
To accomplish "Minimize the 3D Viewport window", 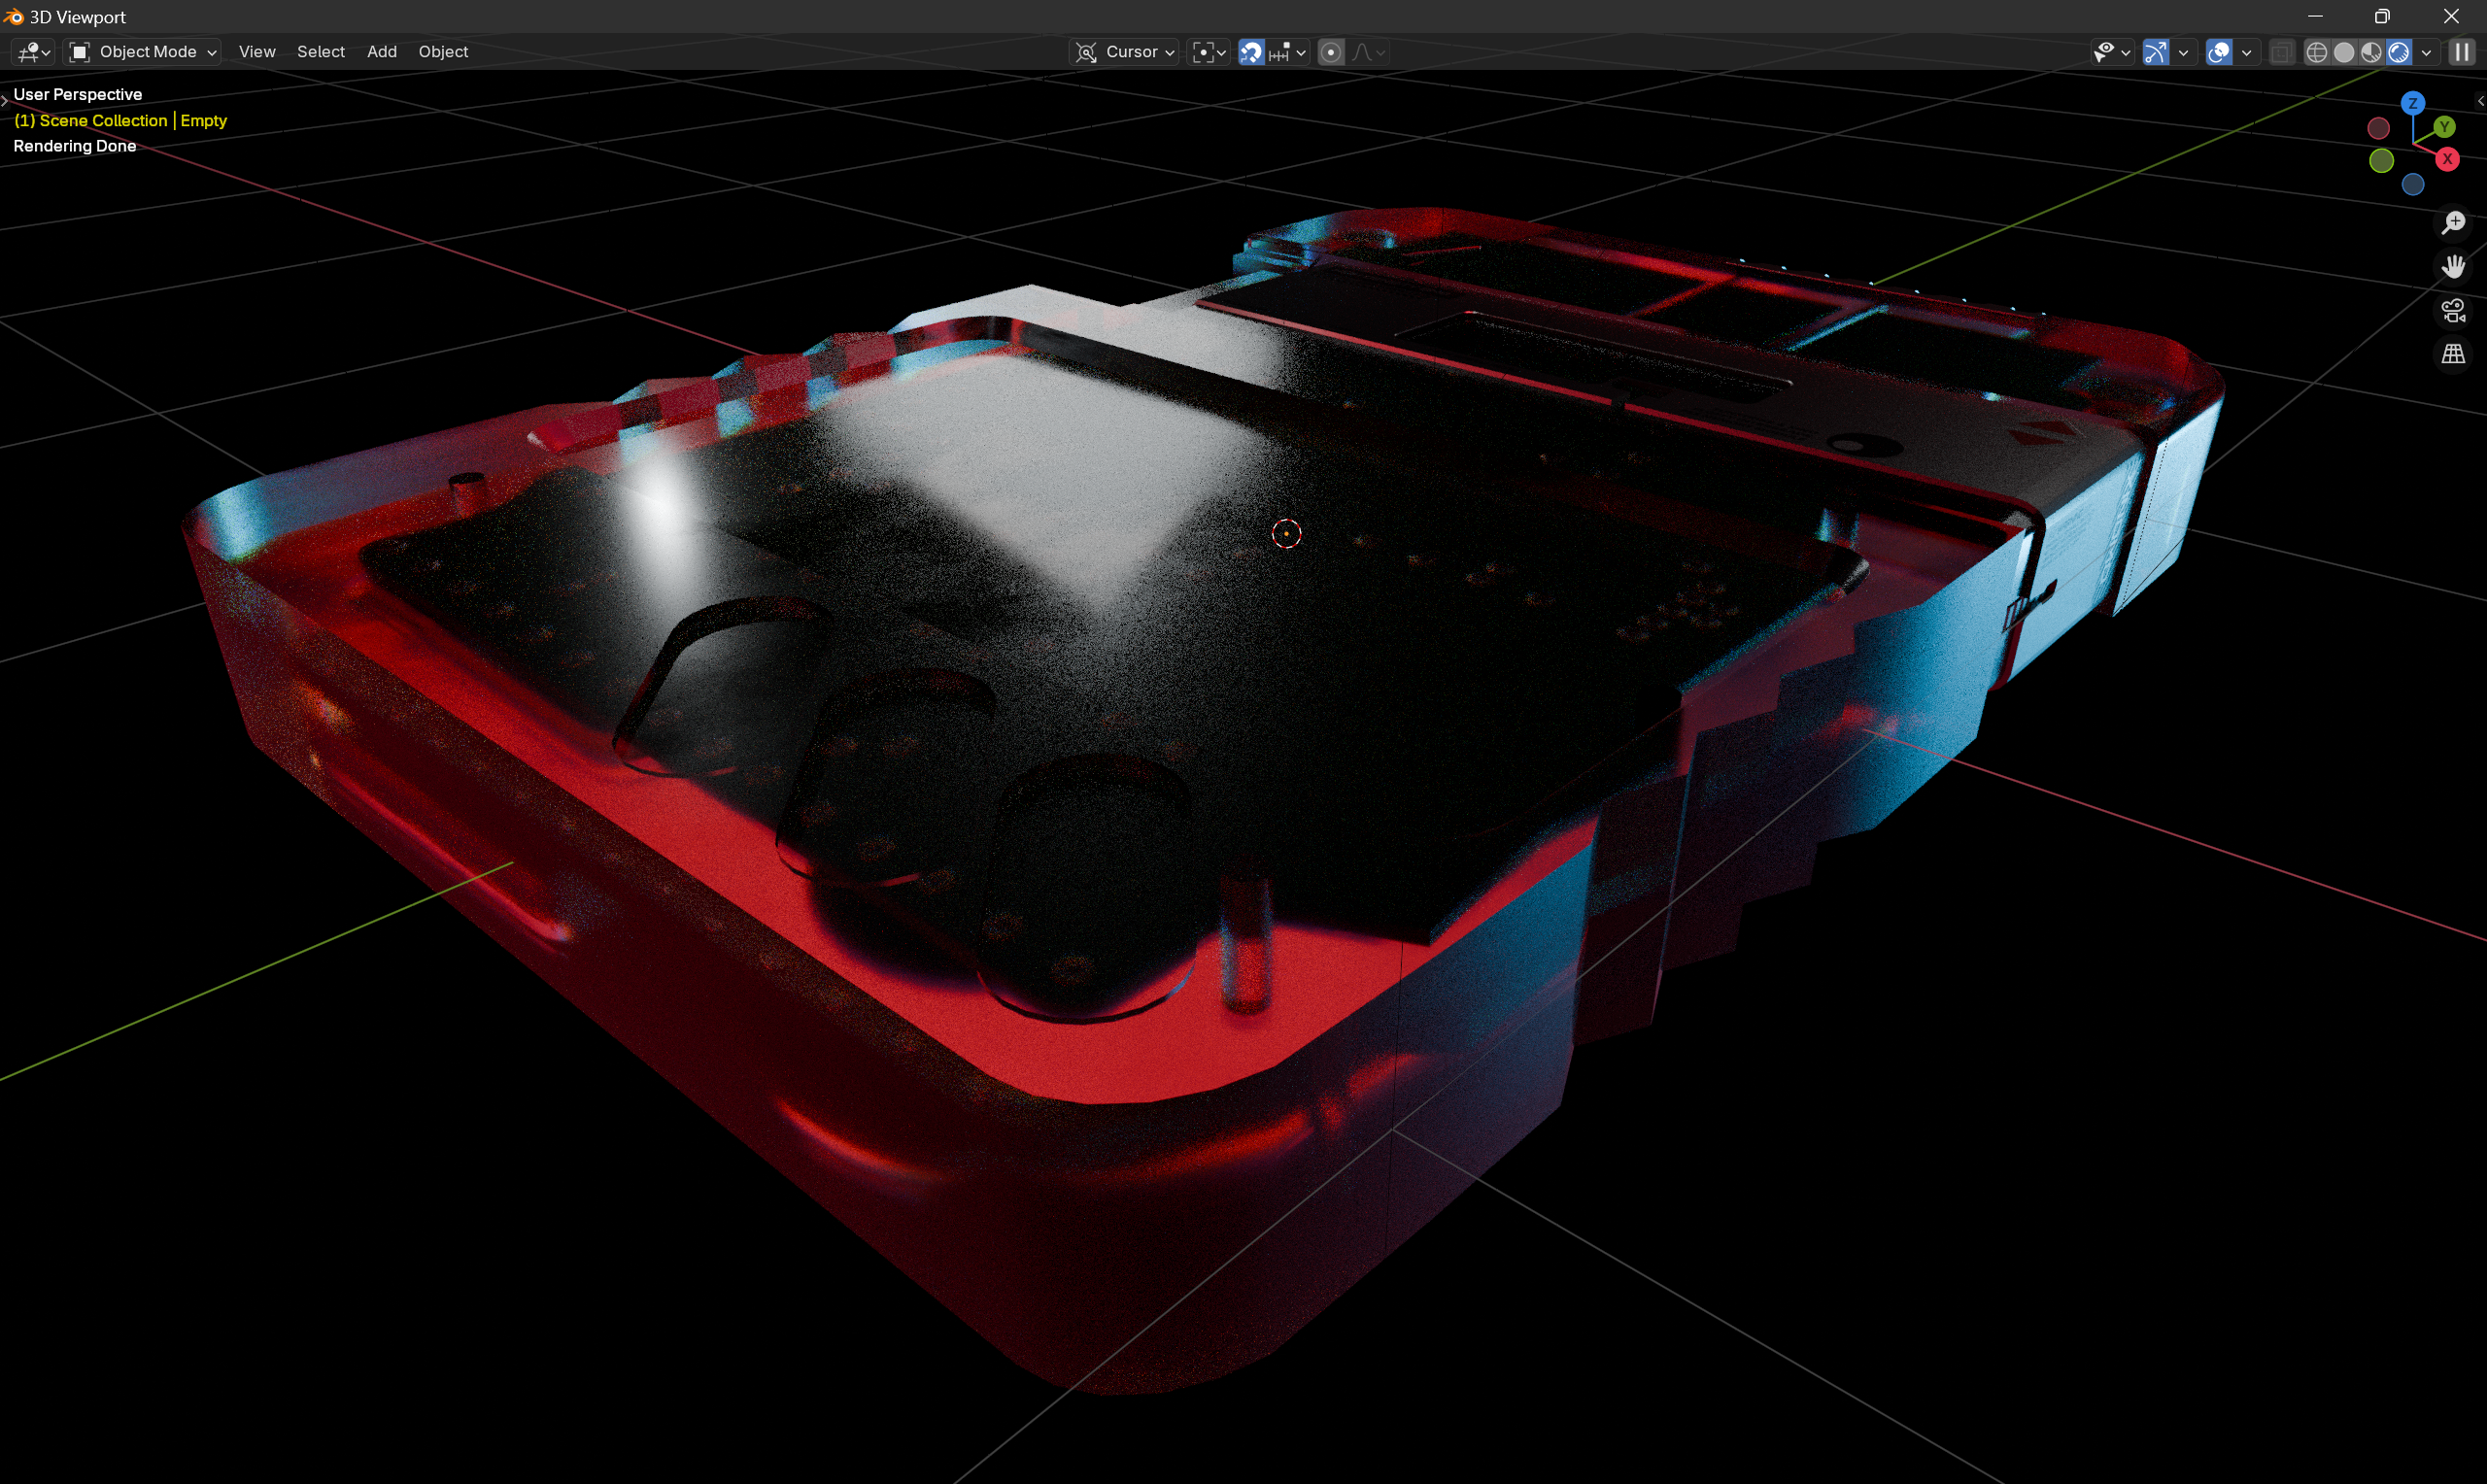I will tap(2315, 16).
